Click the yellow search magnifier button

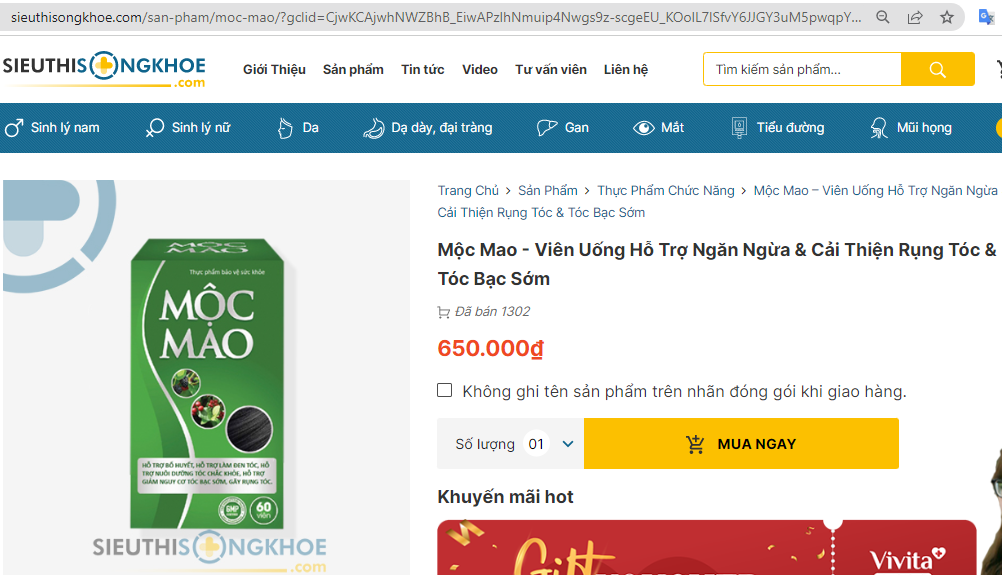point(937,69)
